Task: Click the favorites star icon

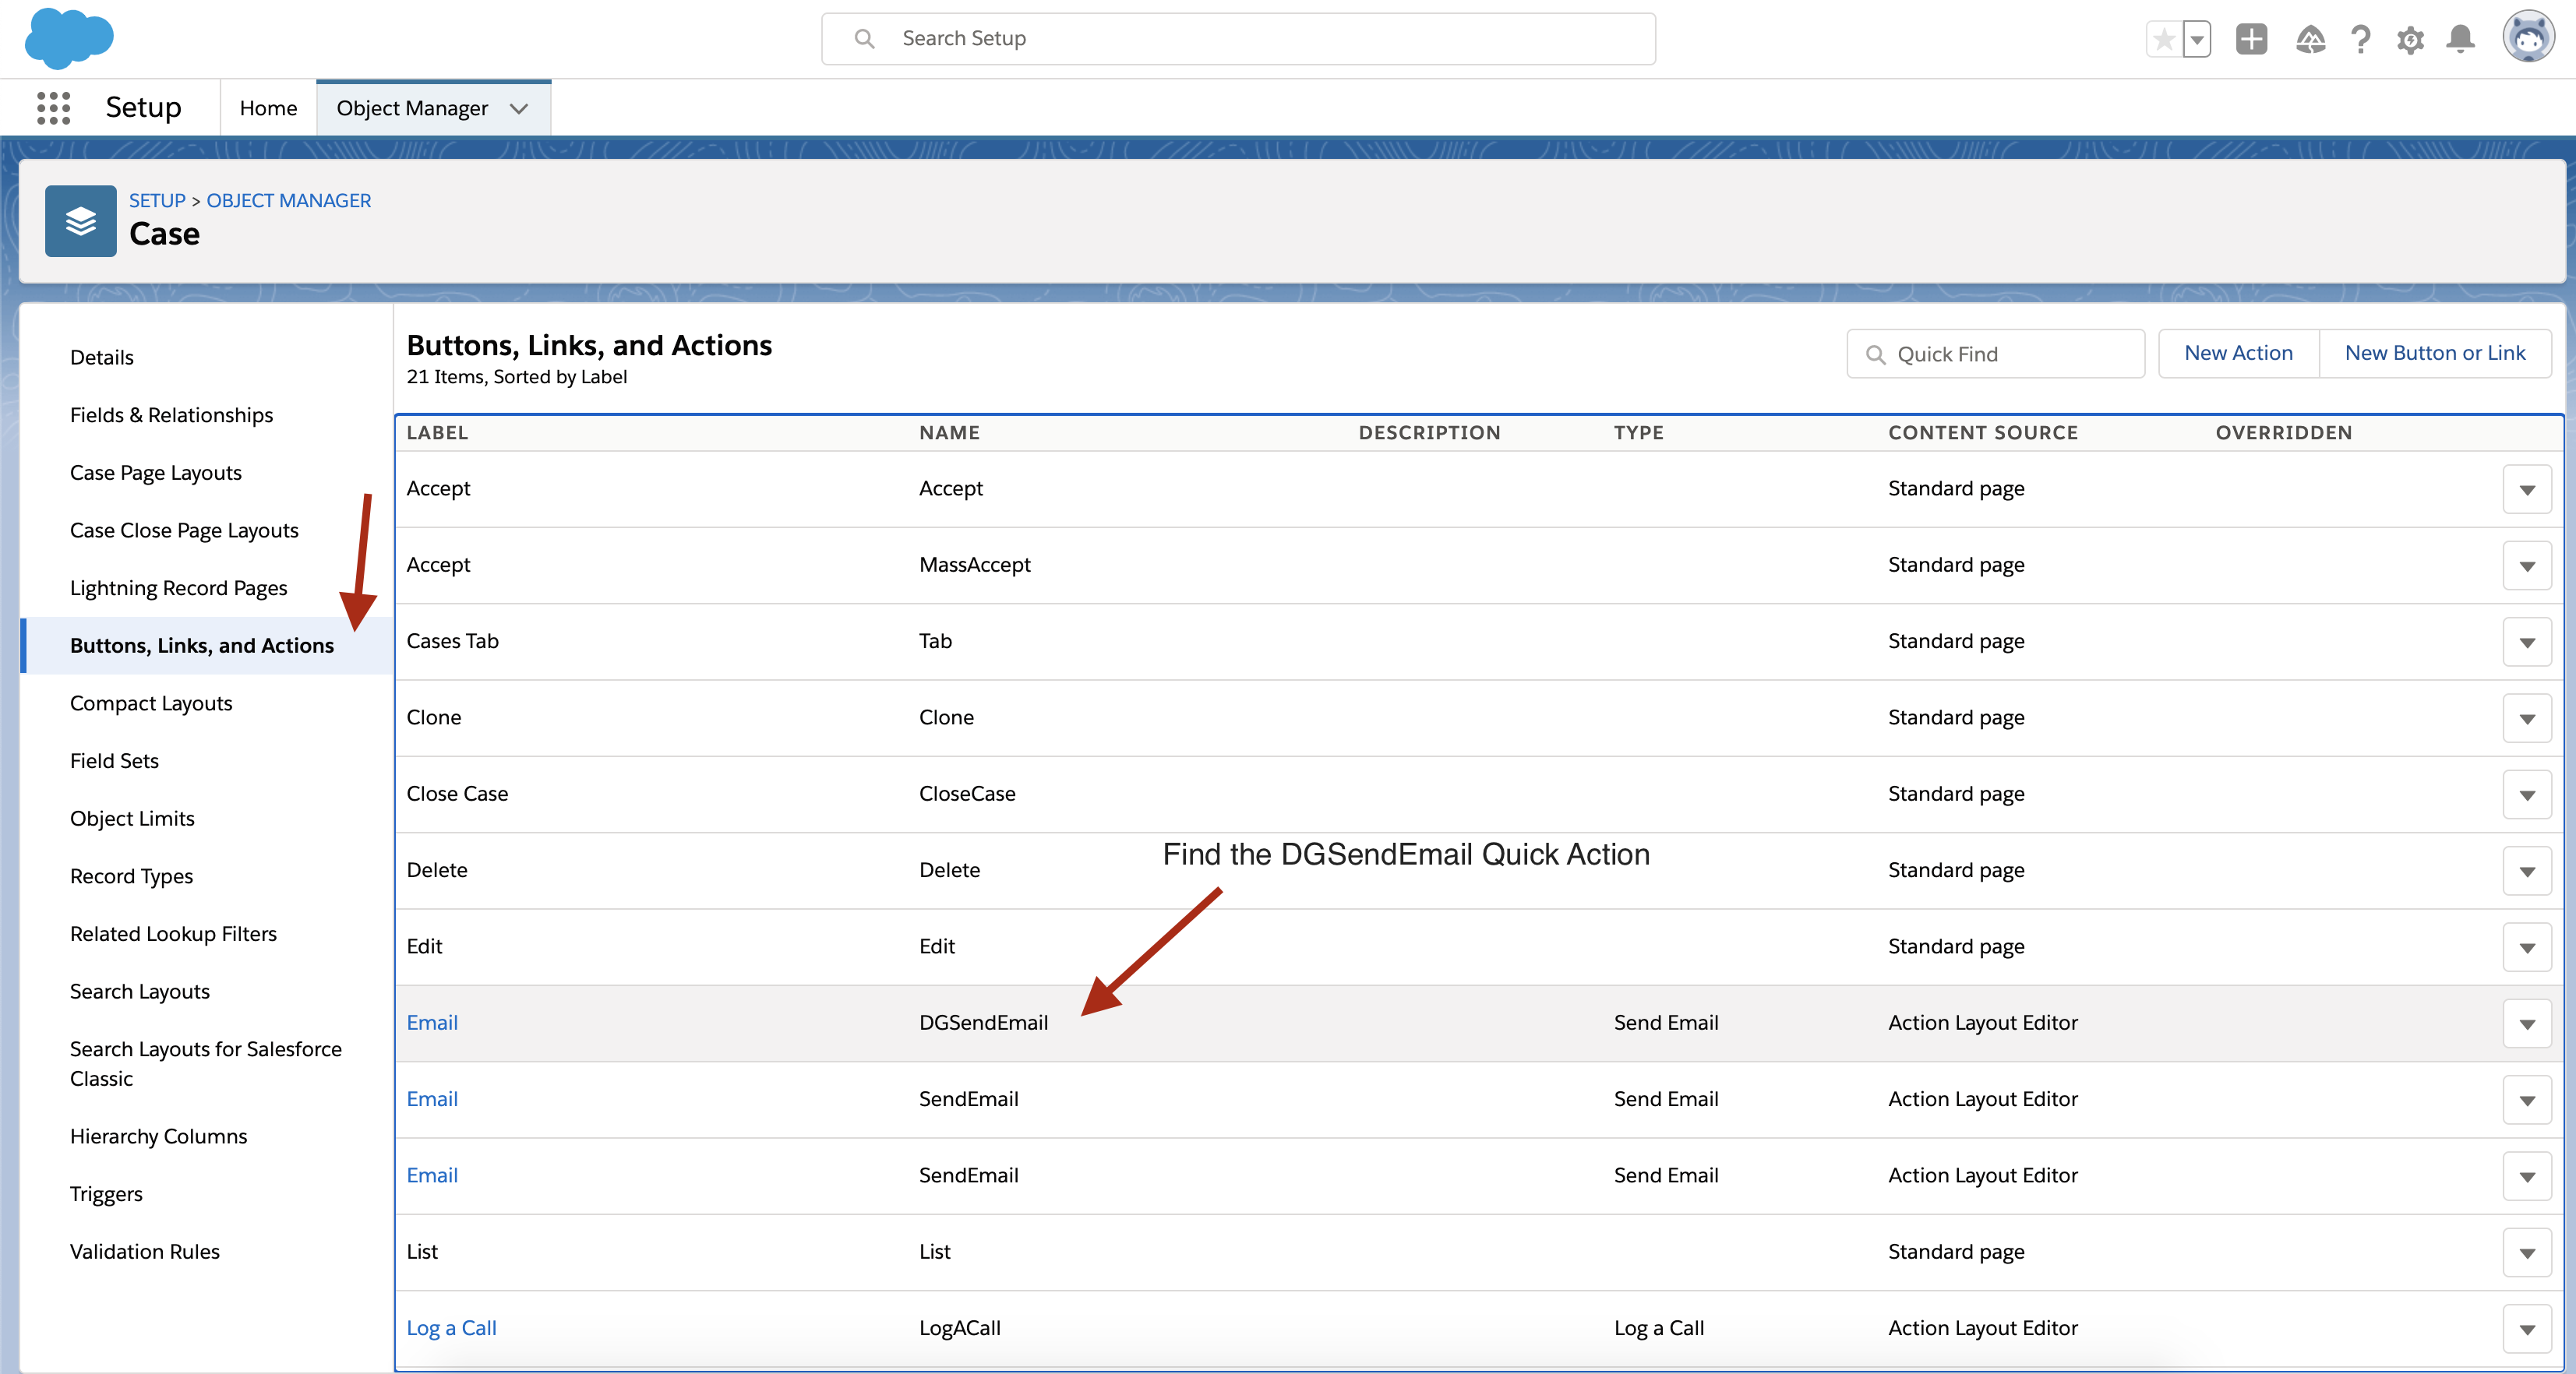Action: tap(2164, 39)
